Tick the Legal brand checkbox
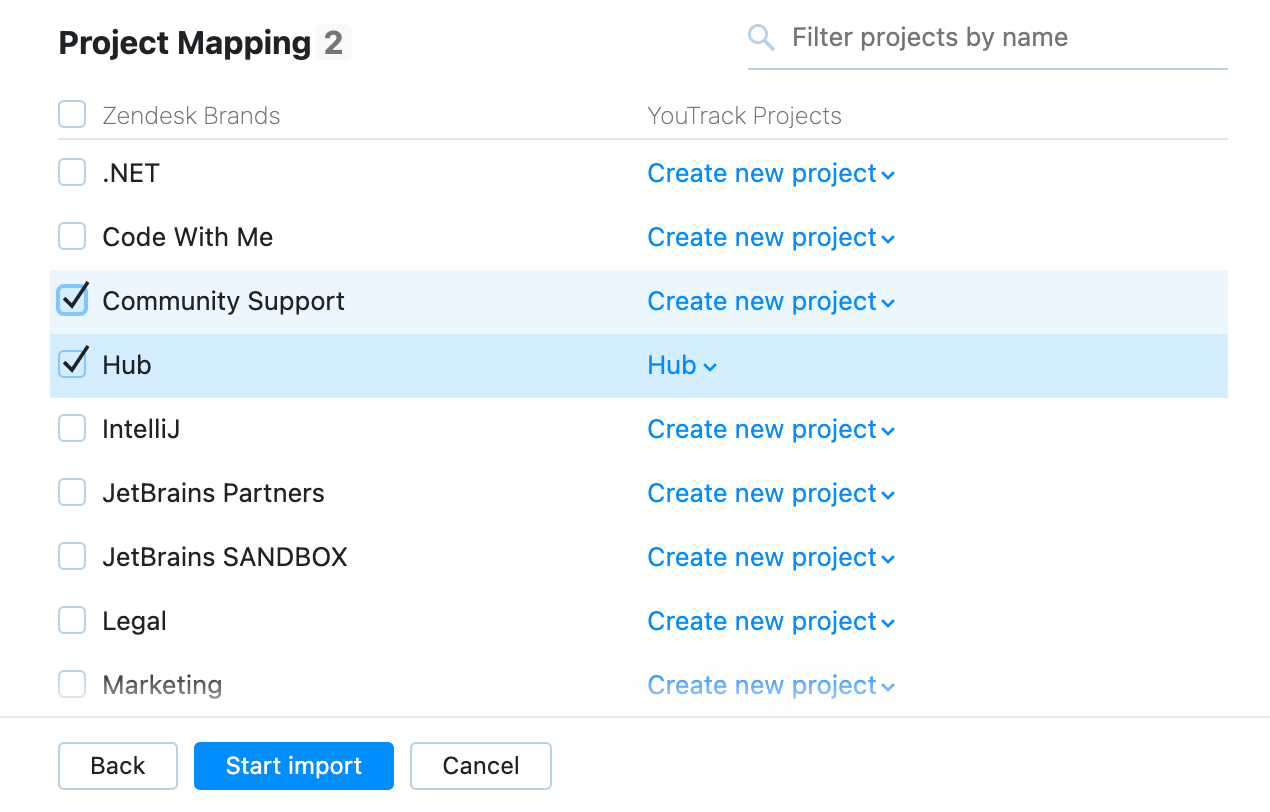This screenshot has height=812, width=1270. click(72, 621)
